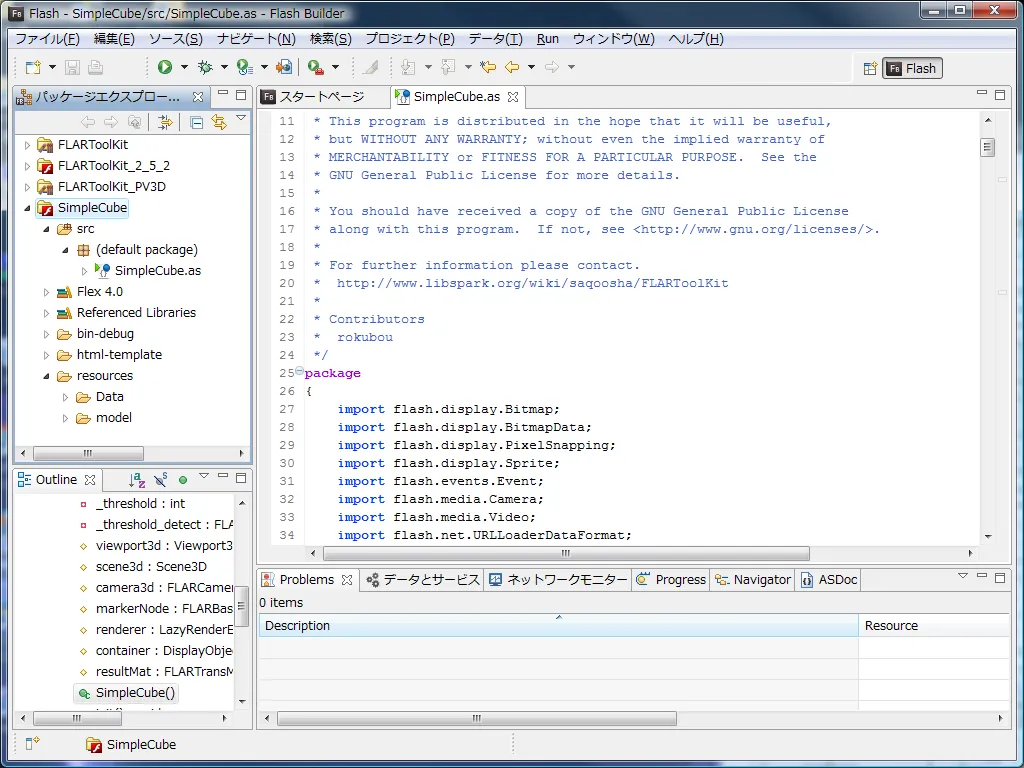This screenshot has width=1024, height=768.
Task: Toggle green circle filter in Outline toolbar
Action: [x=183, y=480]
